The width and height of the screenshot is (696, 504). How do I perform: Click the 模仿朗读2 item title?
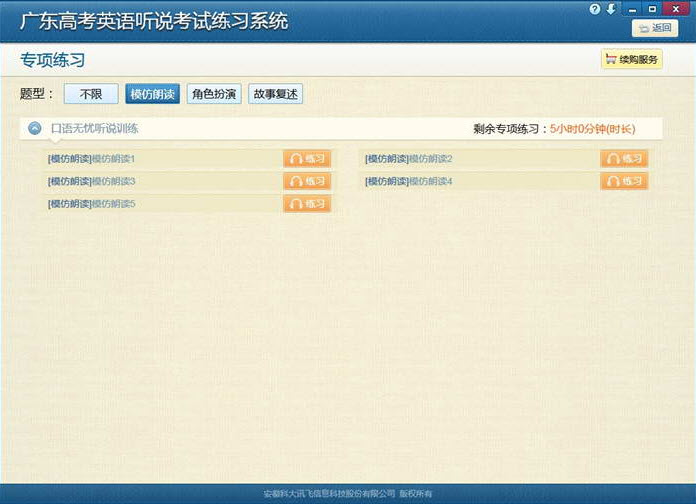pos(408,159)
